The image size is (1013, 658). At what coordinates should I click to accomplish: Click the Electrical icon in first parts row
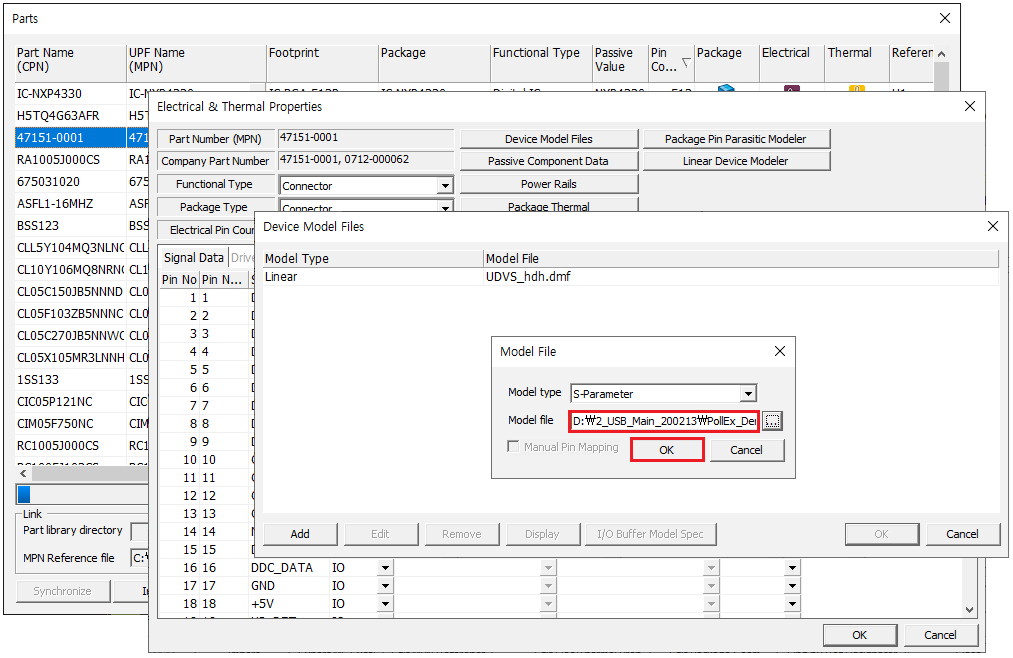[791, 88]
